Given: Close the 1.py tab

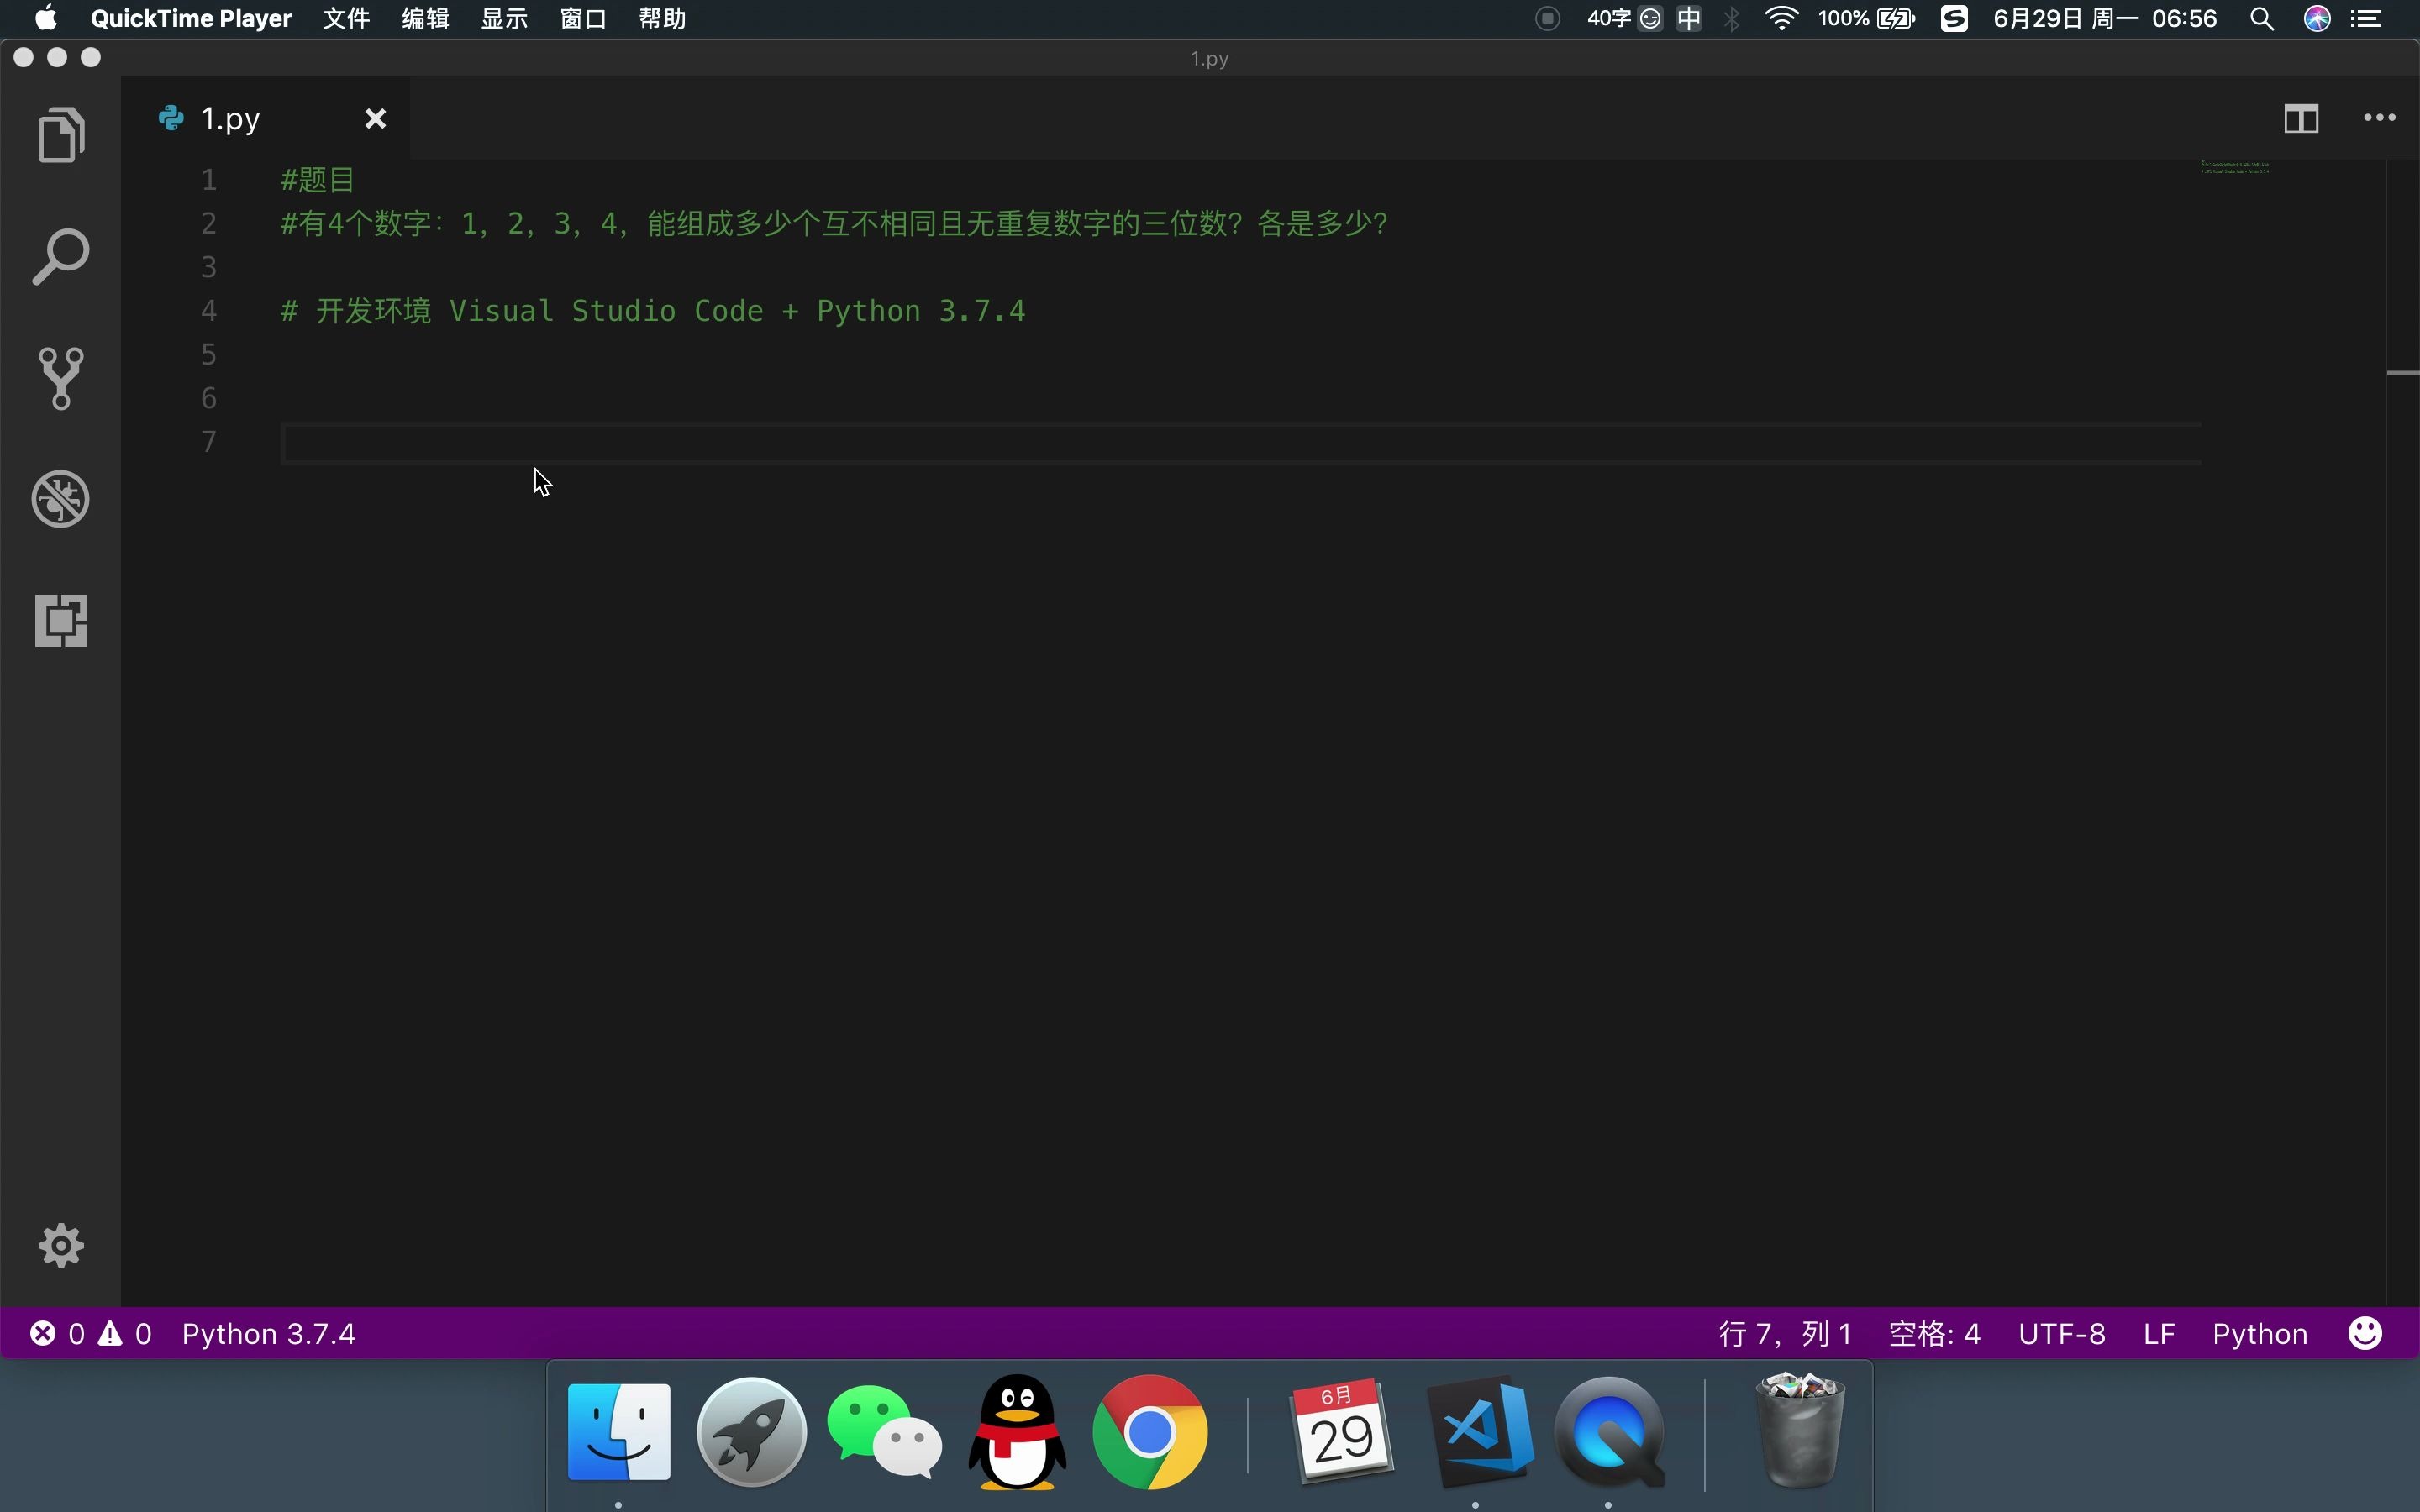Looking at the screenshot, I should (374, 117).
